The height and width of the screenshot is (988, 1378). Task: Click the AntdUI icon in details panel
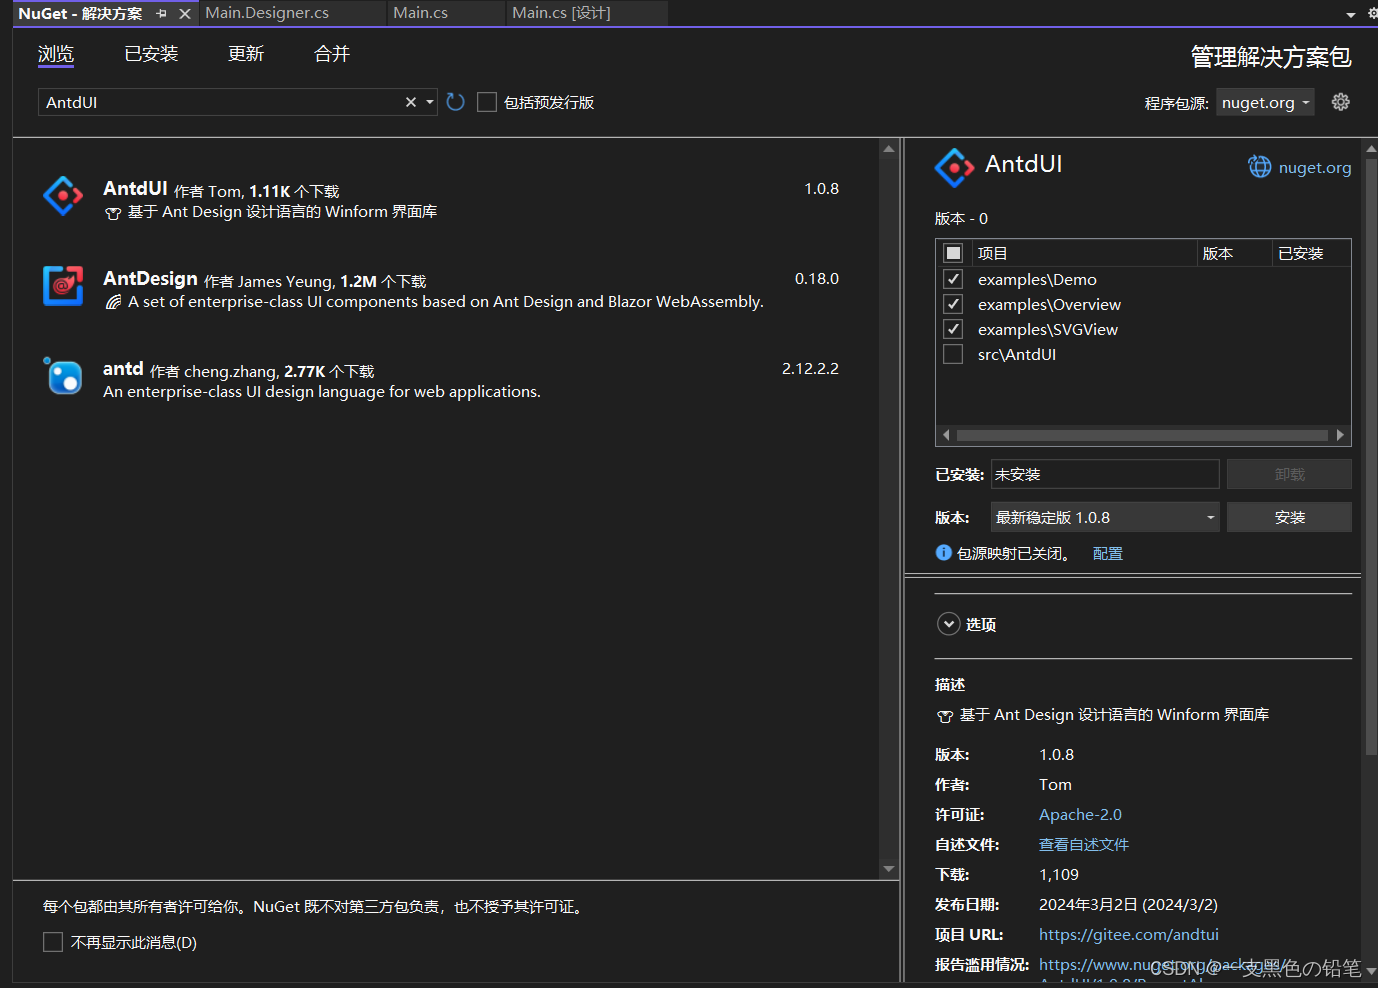coord(953,167)
